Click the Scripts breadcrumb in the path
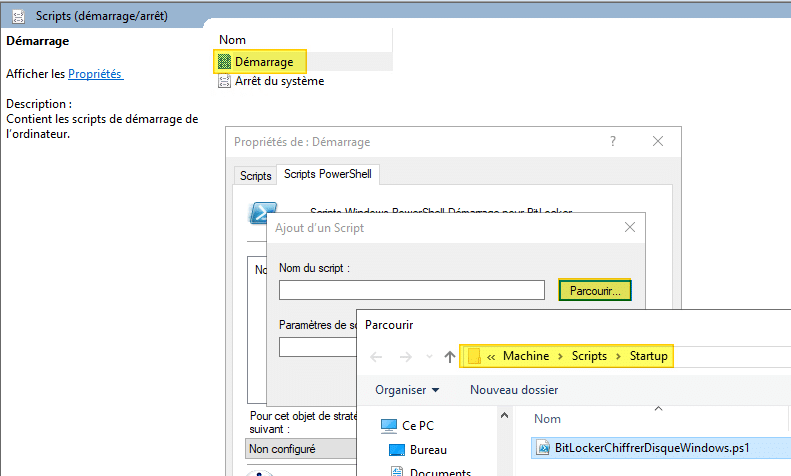791x476 pixels. click(589, 356)
